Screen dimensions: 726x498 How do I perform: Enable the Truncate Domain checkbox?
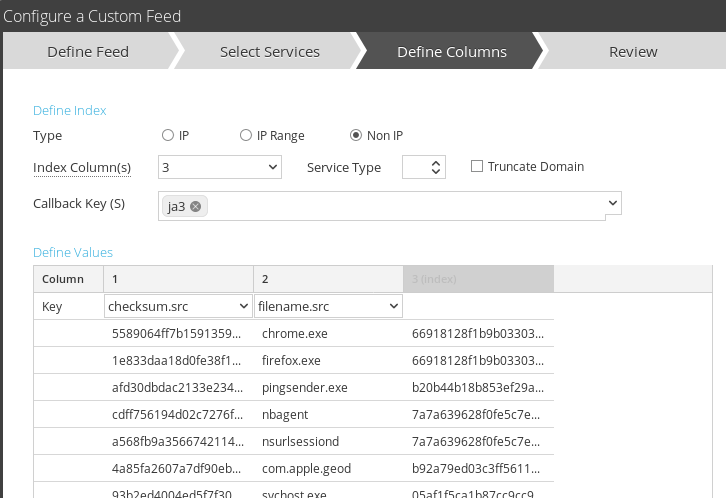pos(477,166)
